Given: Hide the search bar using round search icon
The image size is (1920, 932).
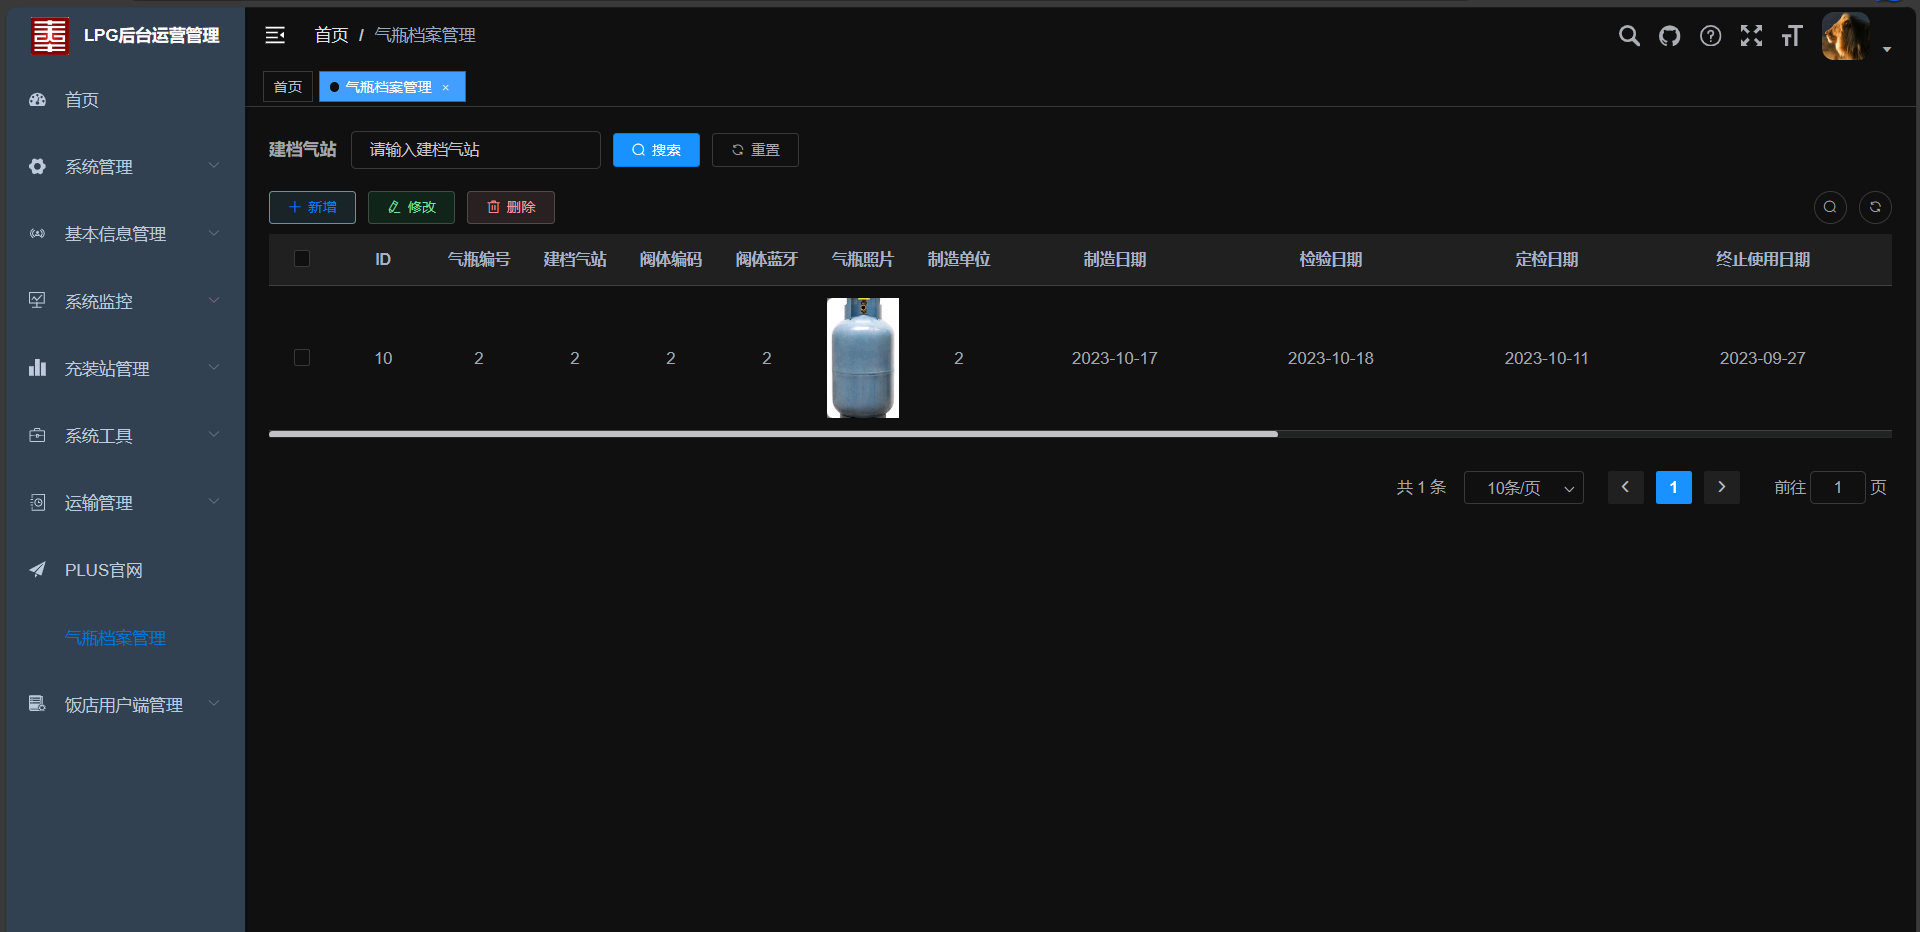Looking at the screenshot, I should click(1830, 207).
